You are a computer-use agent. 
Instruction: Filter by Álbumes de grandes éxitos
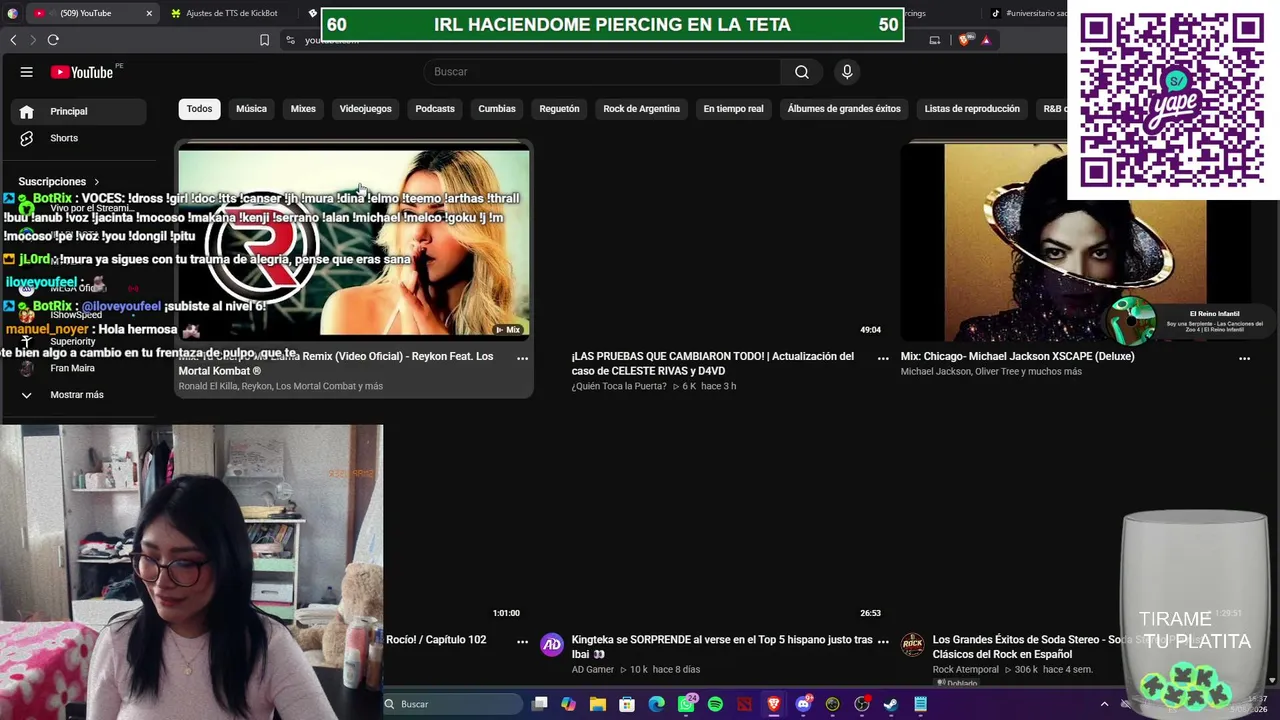[x=844, y=109]
